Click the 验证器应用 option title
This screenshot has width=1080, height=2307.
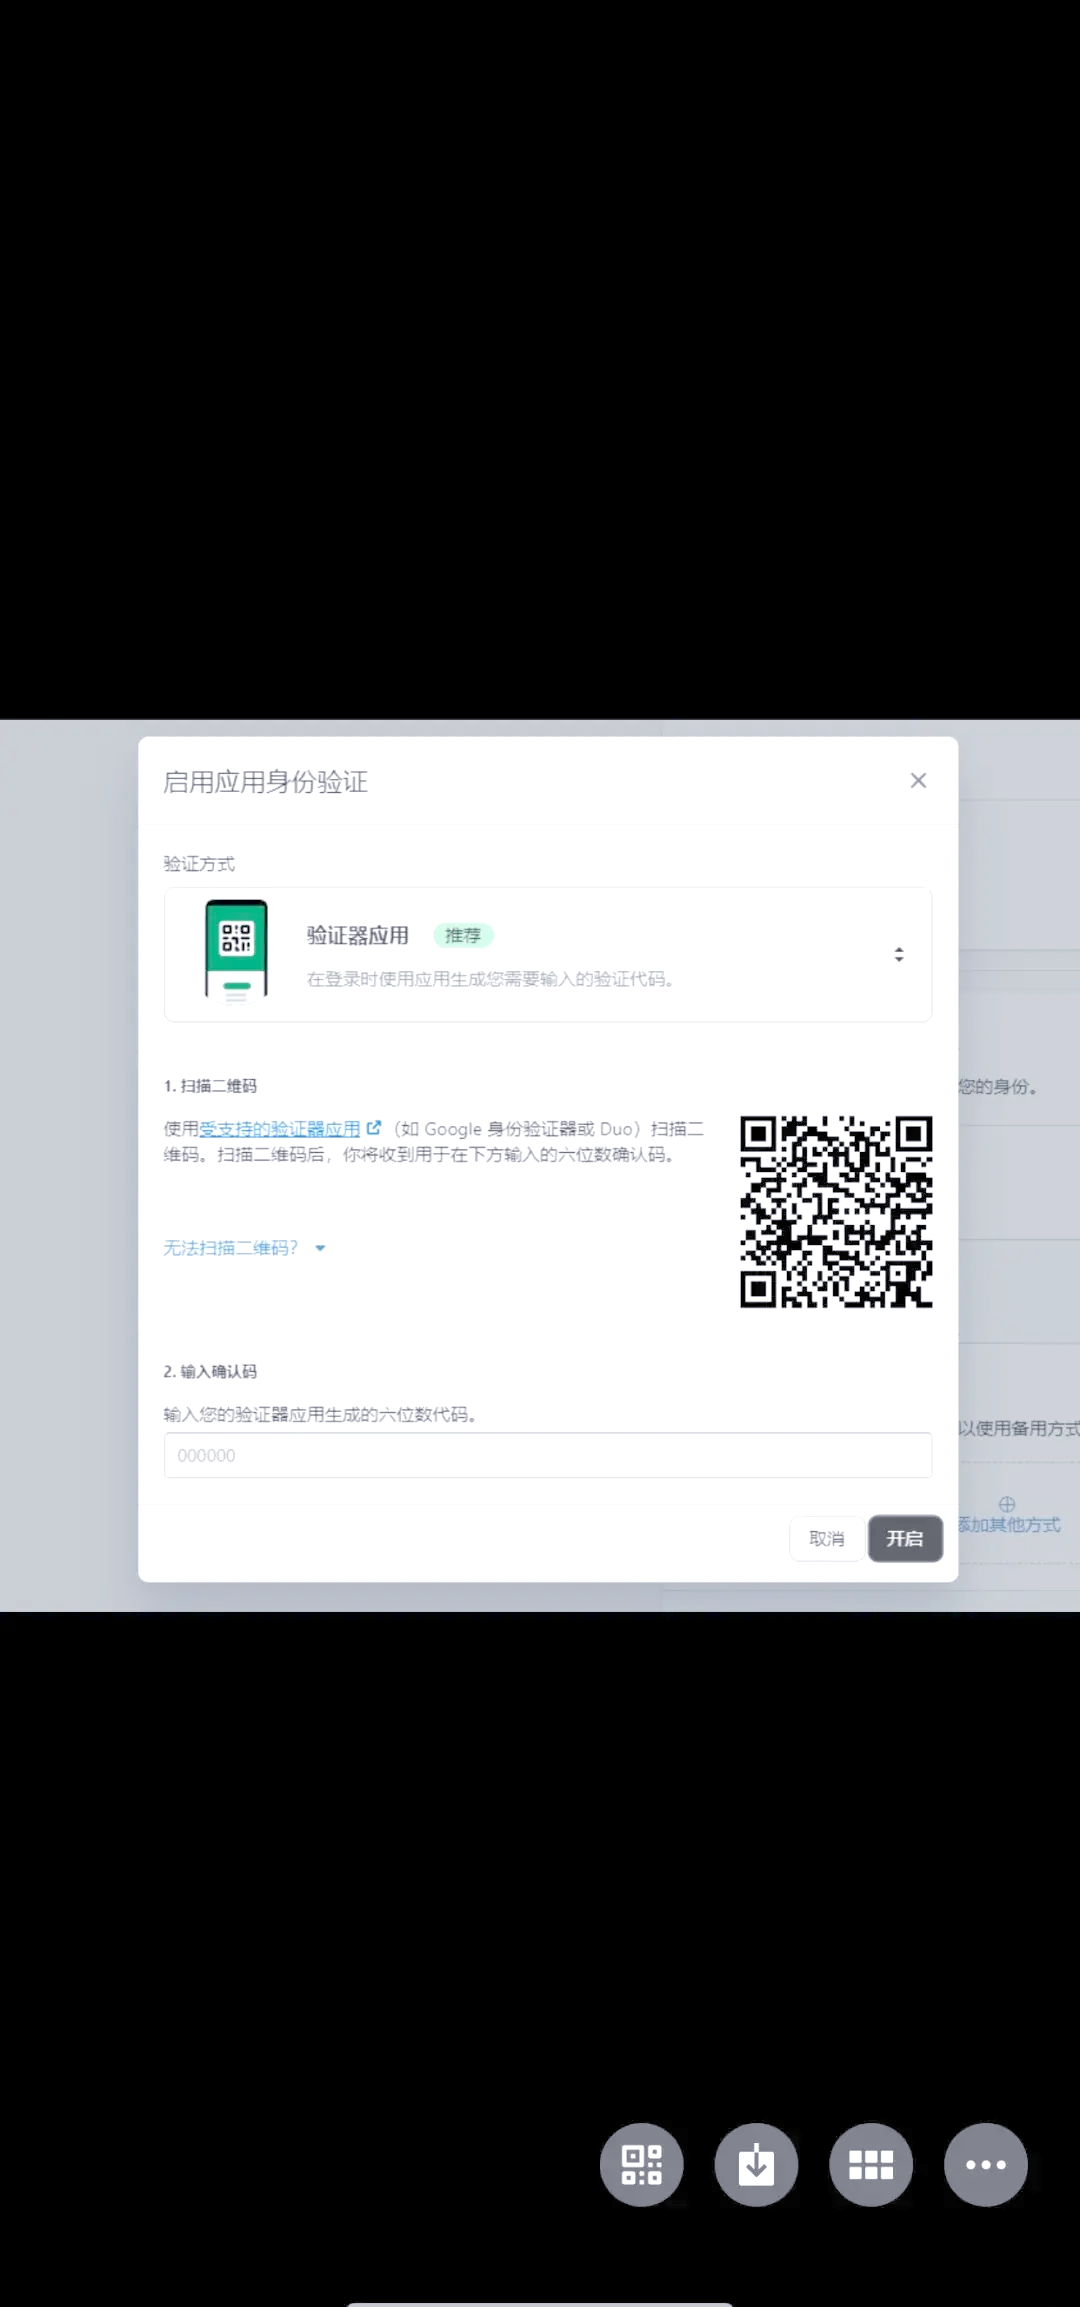(x=358, y=936)
